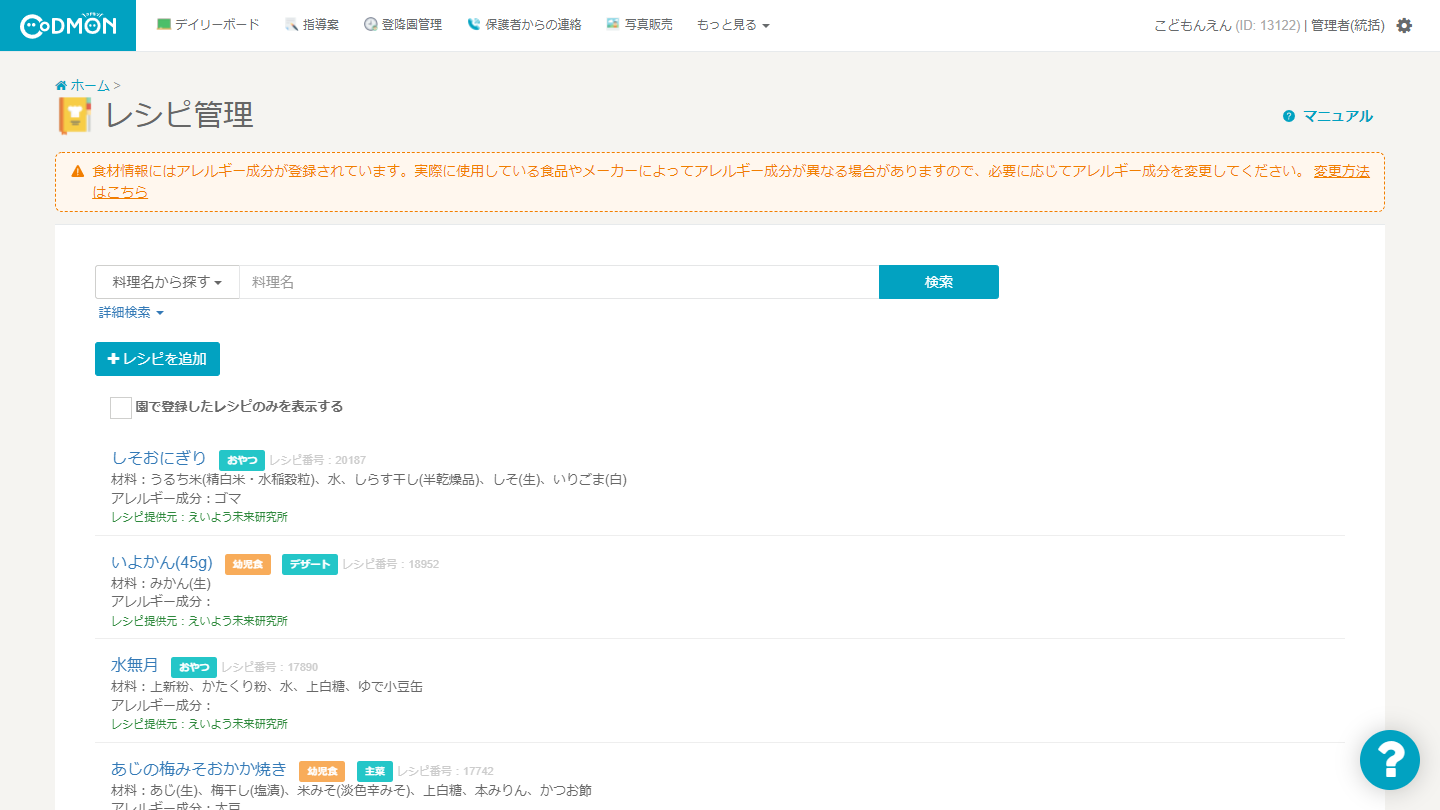Click the 検索 search button
This screenshot has height=810, width=1440.
tap(939, 282)
